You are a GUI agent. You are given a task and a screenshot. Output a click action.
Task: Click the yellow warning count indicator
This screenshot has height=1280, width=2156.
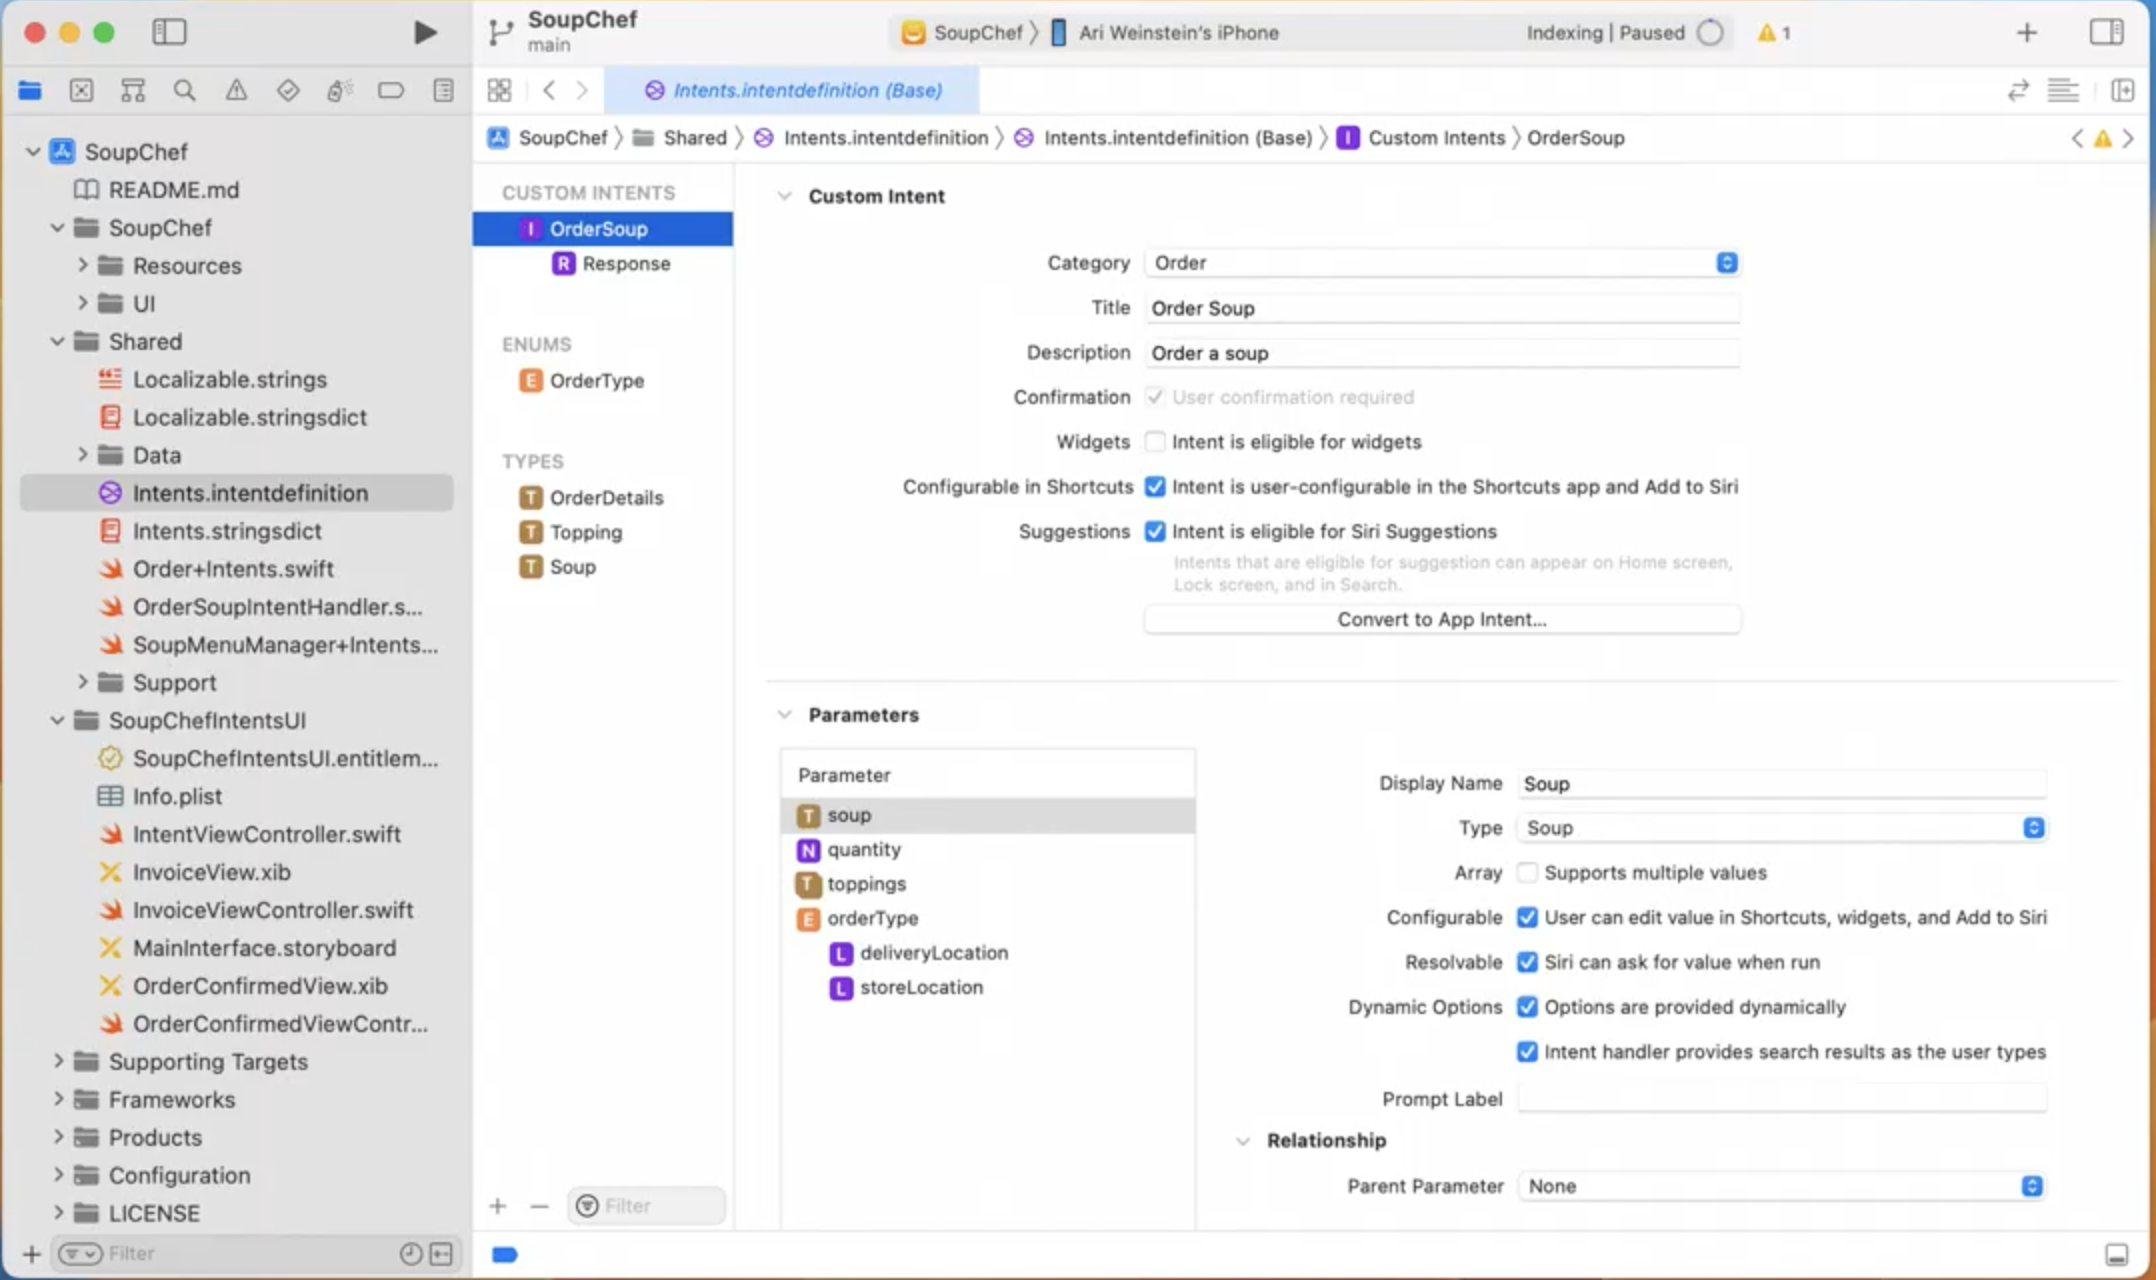point(1774,33)
